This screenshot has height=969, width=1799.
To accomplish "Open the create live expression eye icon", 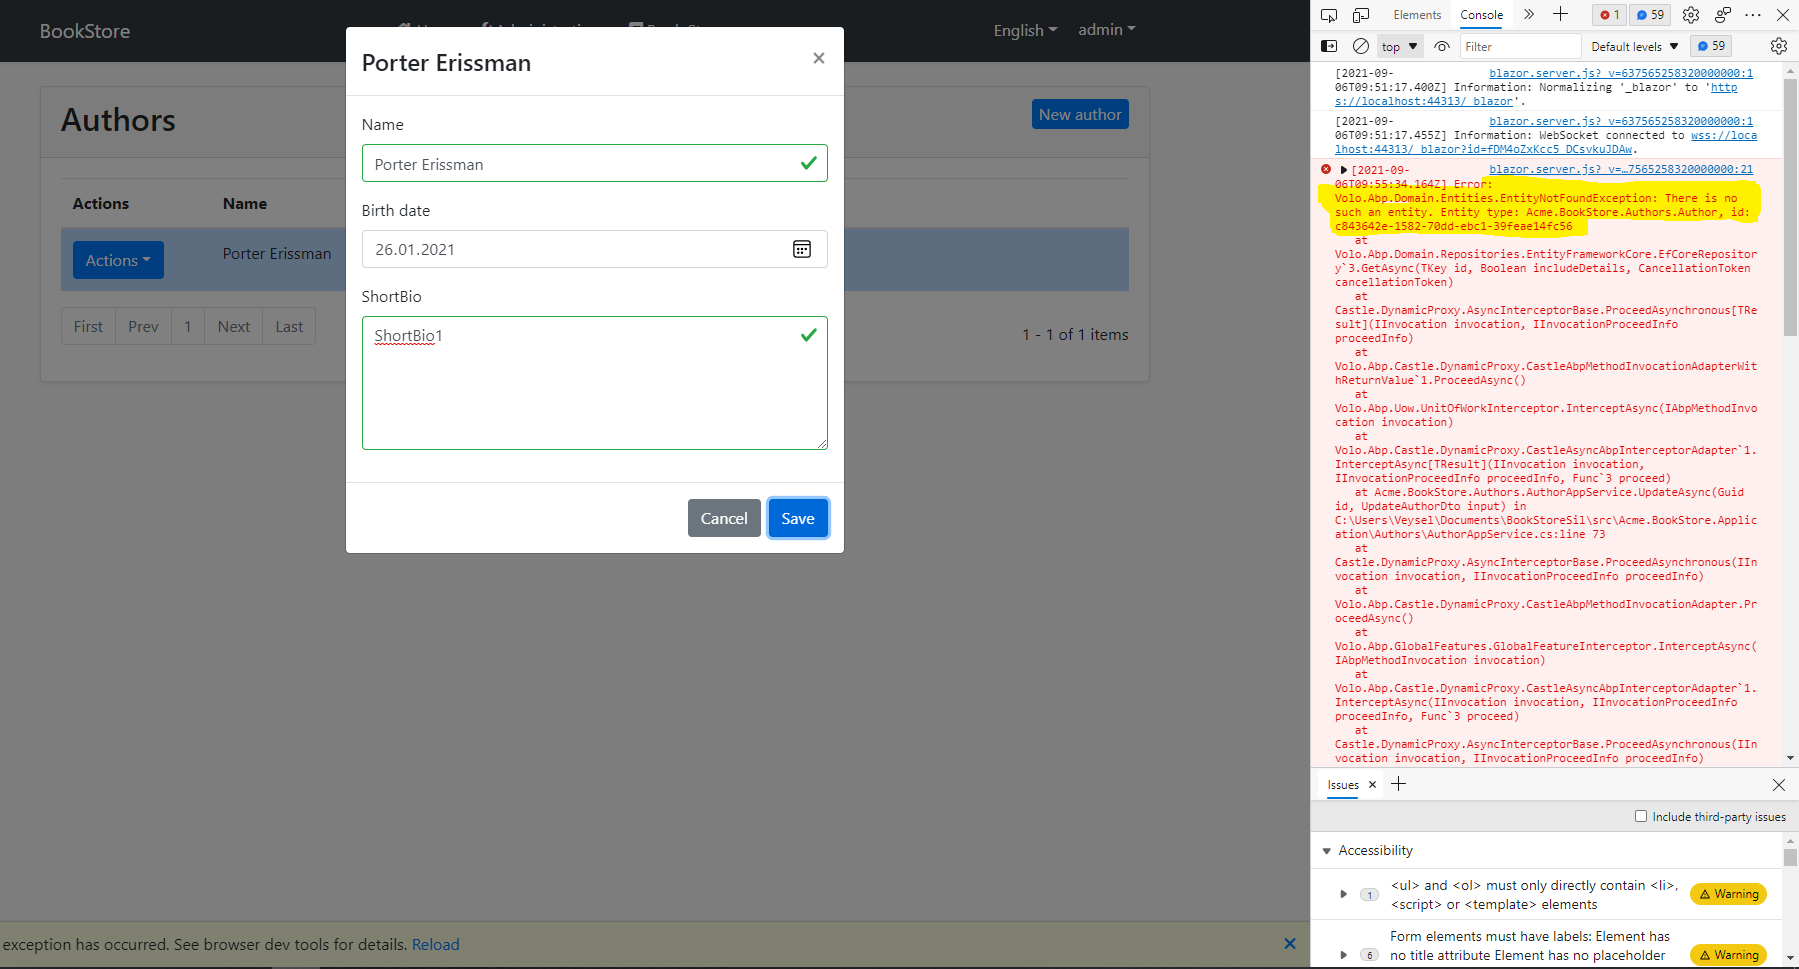I will point(1441,46).
